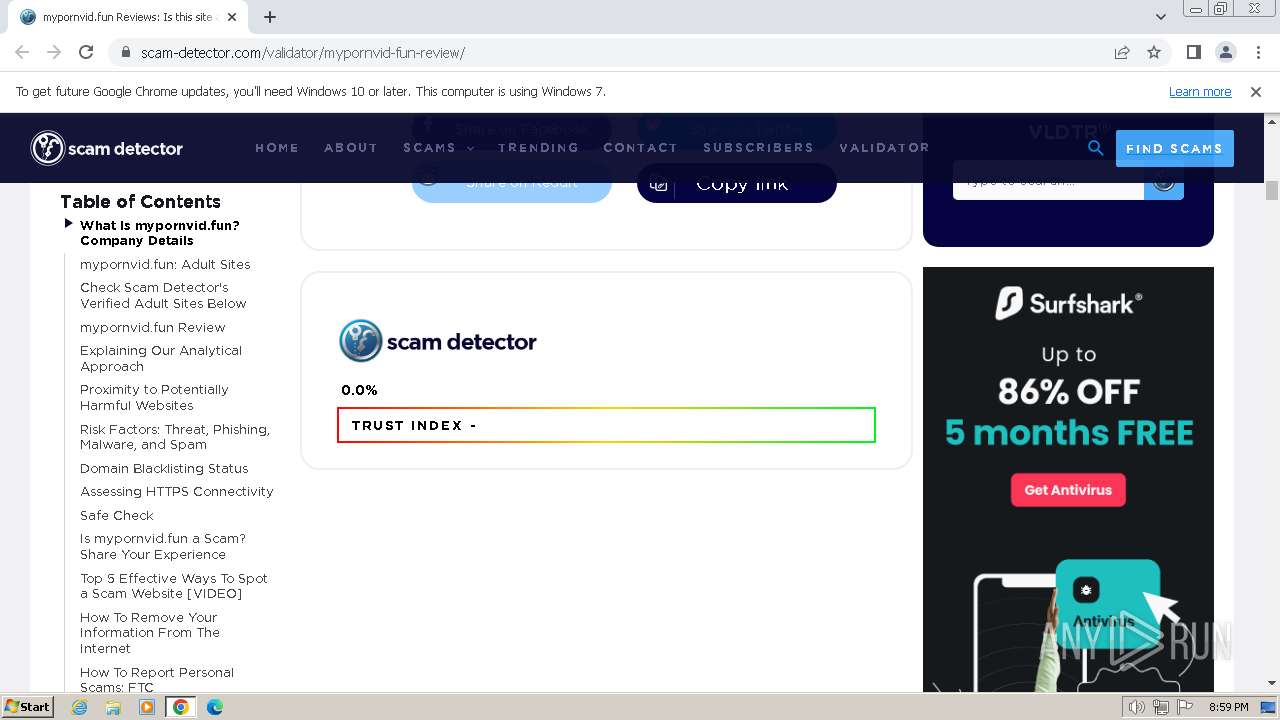1280x720 pixels.
Task: Click the FIND SCAMS button
Action: tap(1175, 148)
